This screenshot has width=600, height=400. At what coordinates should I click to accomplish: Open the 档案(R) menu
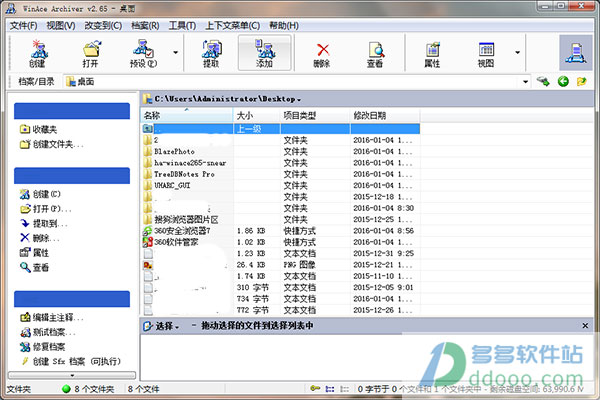pyautogui.click(x=145, y=26)
